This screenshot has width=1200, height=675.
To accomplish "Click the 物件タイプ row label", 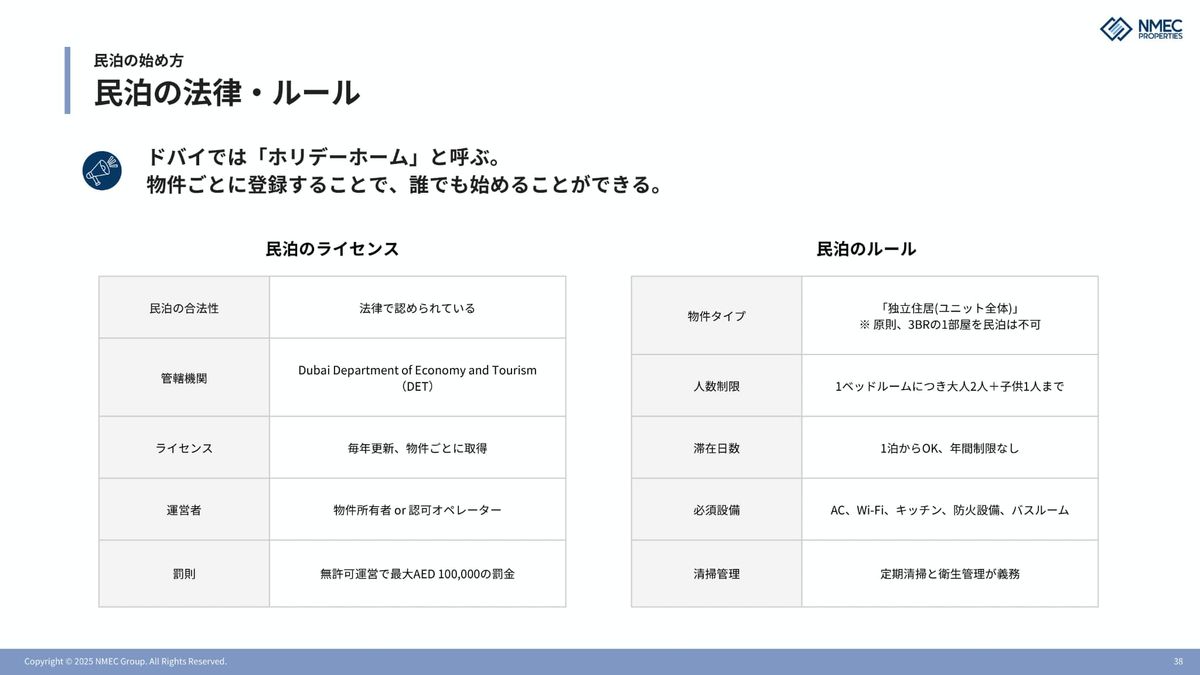I will [716, 316].
